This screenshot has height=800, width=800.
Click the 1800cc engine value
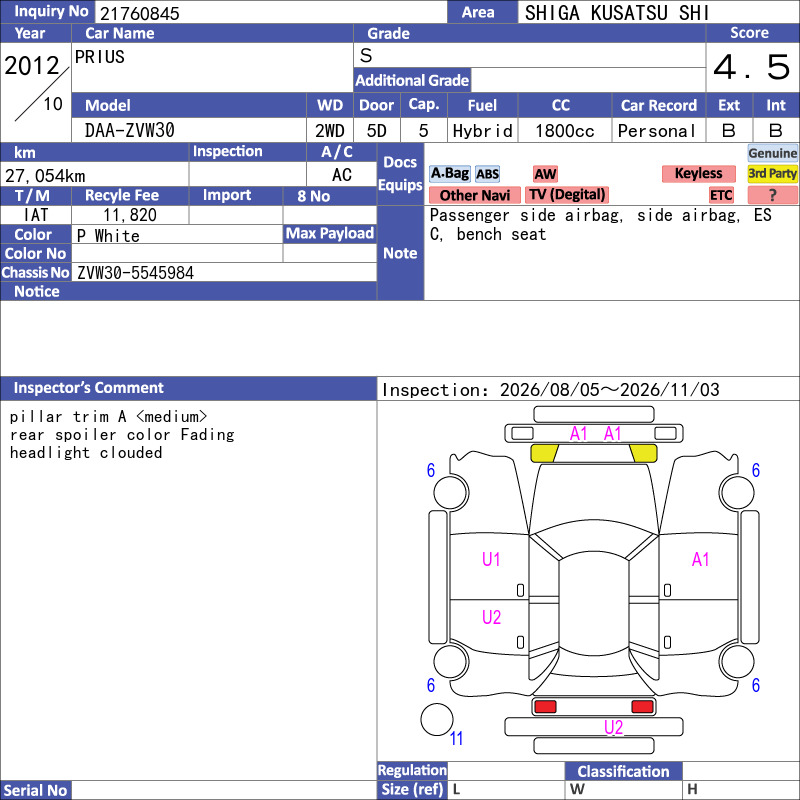pos(565,131)
